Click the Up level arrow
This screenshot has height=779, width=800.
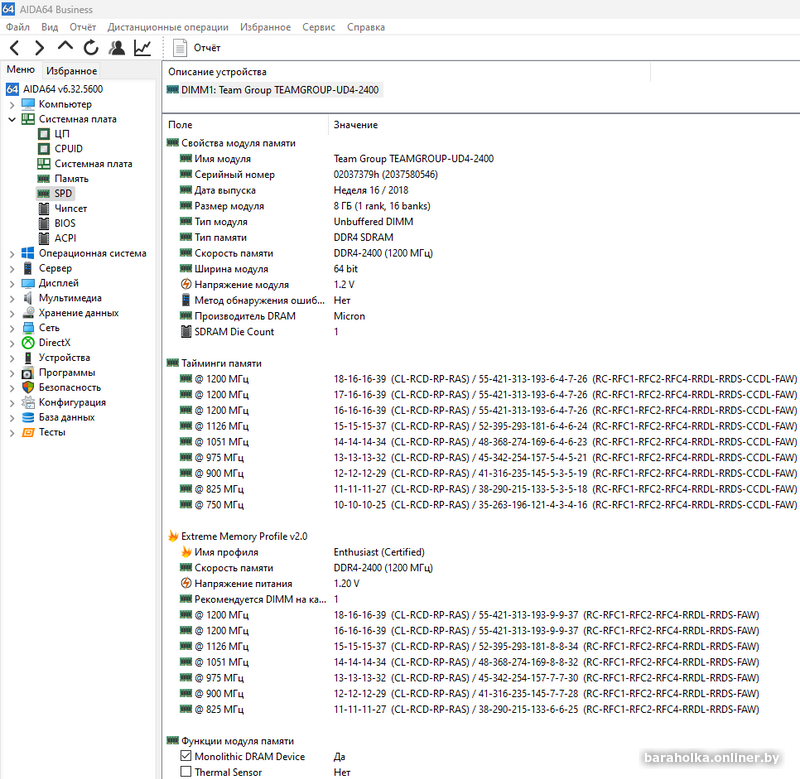pyautogui.click(x=65, y=47)
